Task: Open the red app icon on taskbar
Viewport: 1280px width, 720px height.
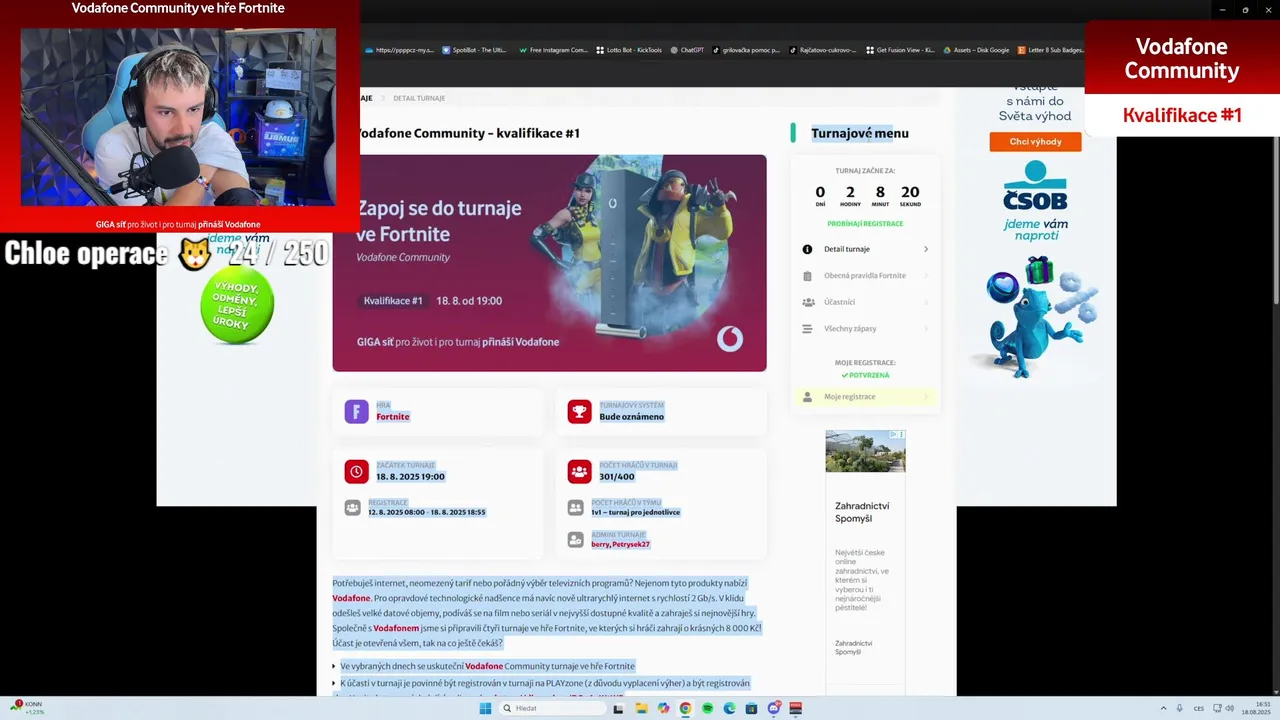Action: click(x=796, y=708)
